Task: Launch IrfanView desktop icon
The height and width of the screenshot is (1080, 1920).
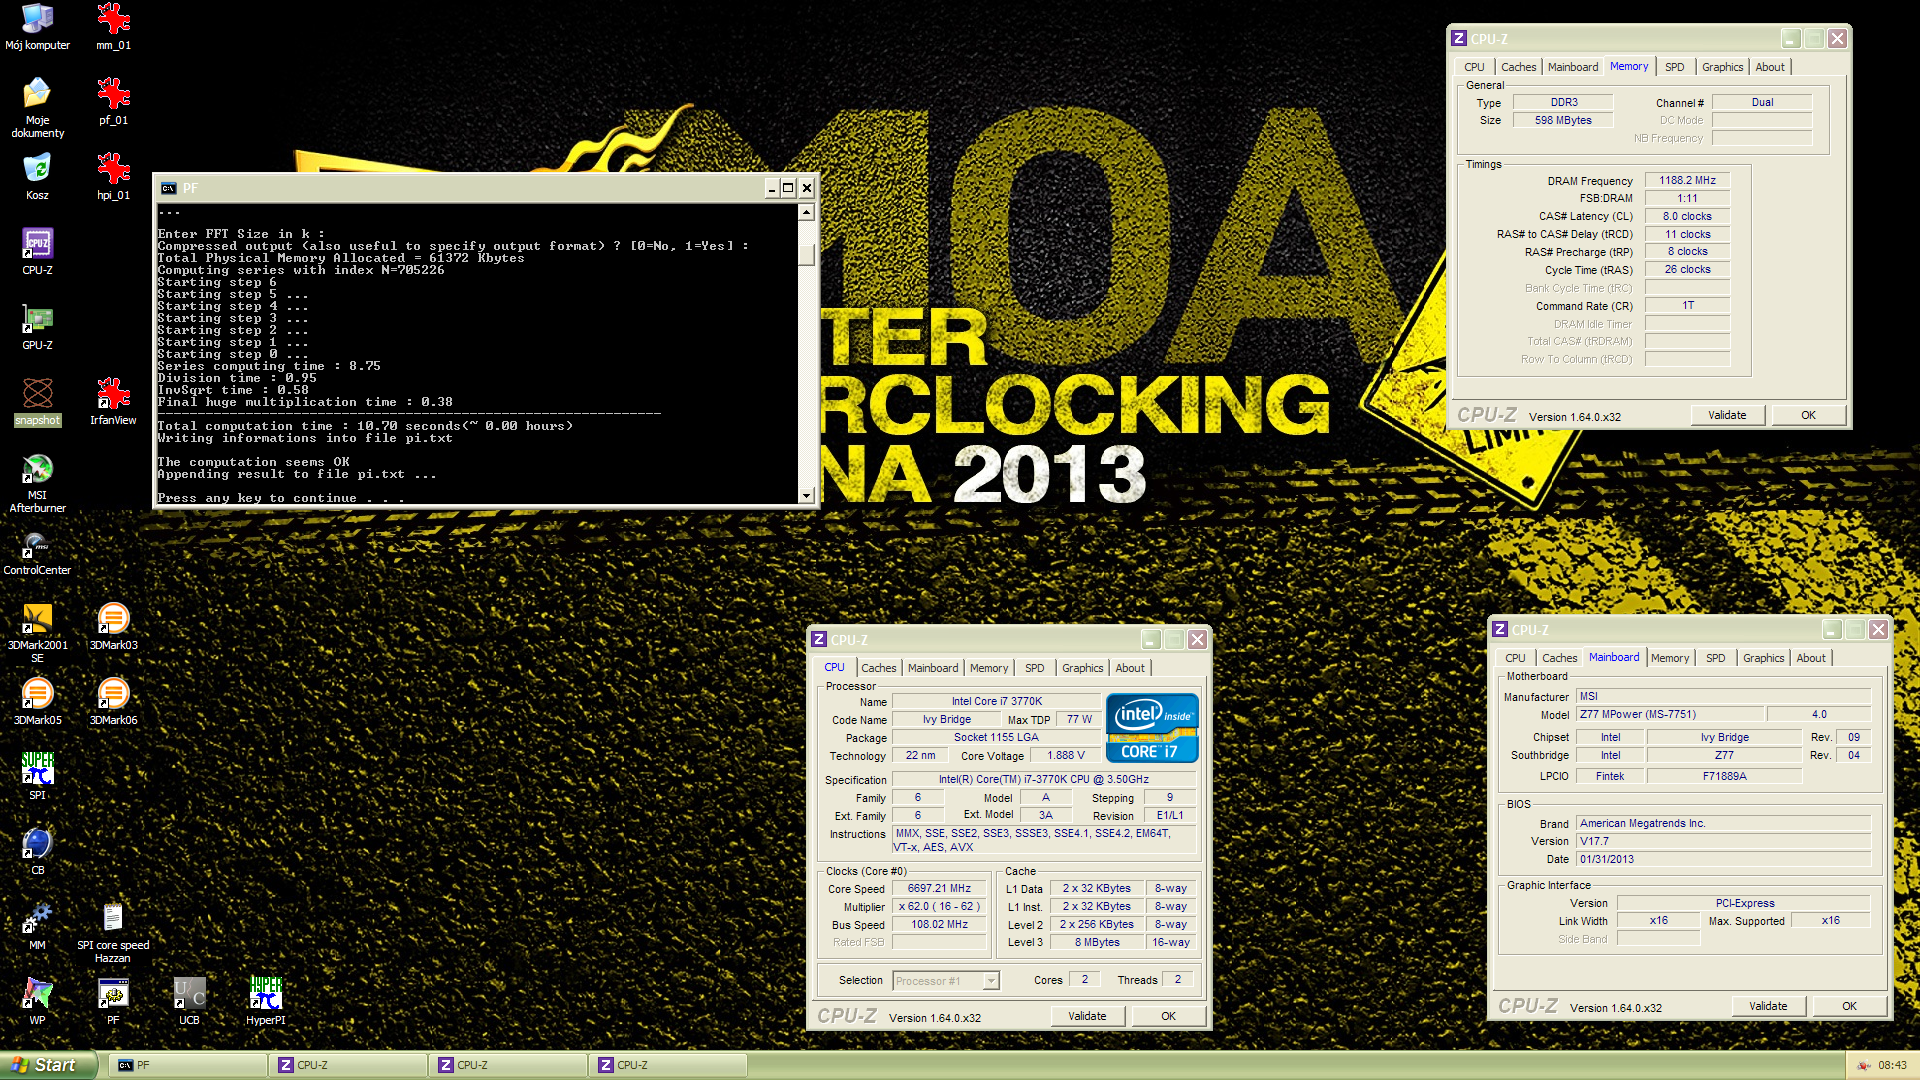Action: pos(113,402)
